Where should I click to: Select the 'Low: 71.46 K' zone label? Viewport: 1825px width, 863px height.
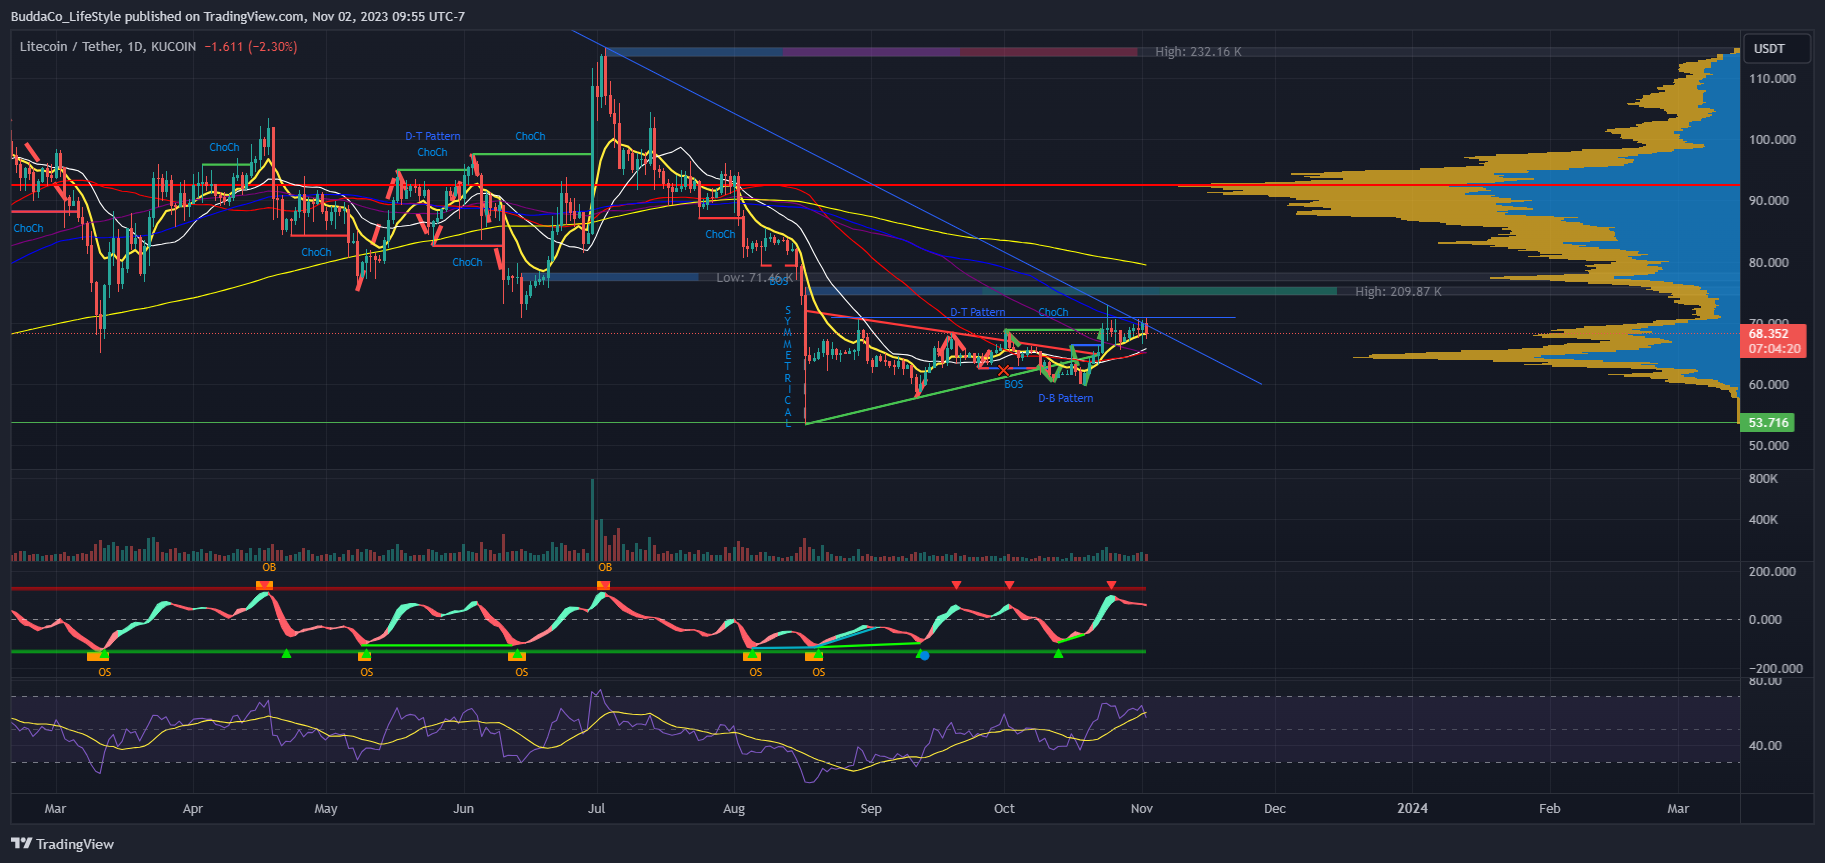coord(755,277)
